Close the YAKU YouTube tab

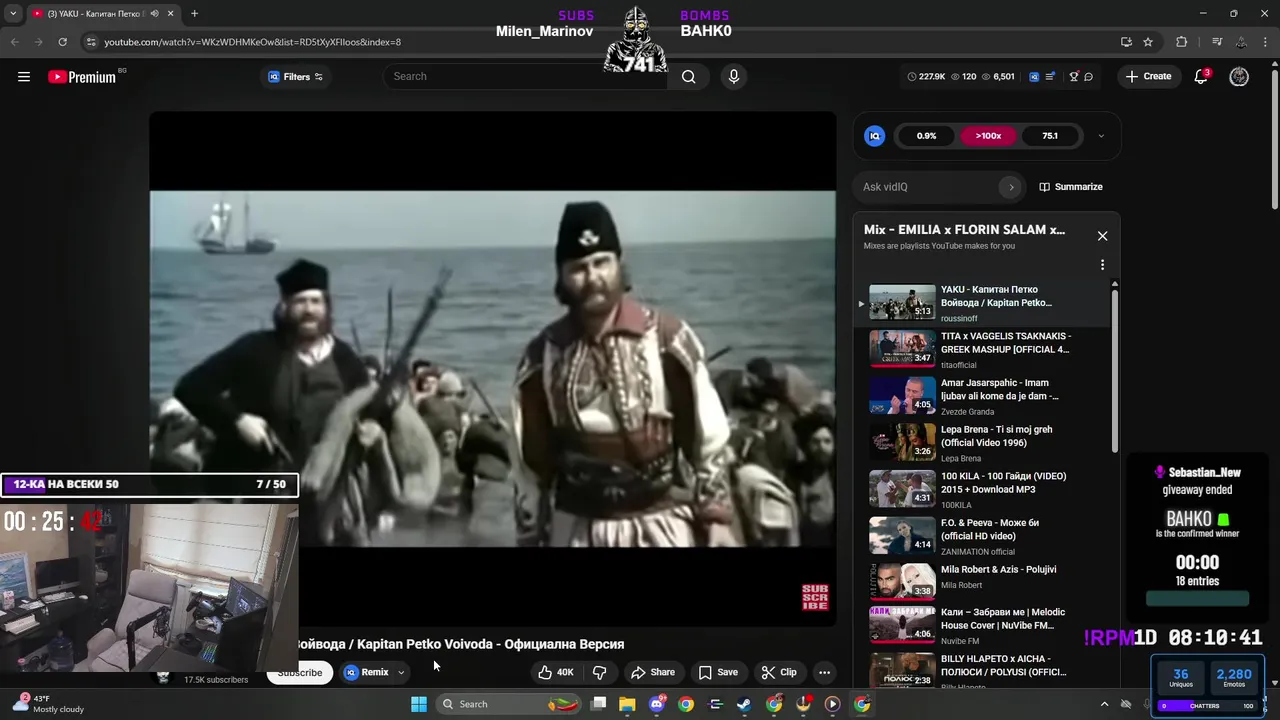coord(170,14)
